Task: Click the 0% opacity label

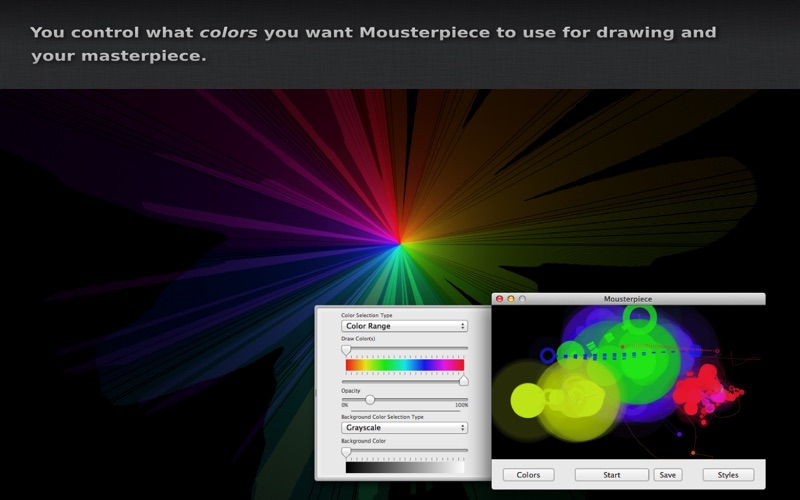Action: [x=345, y=405]
